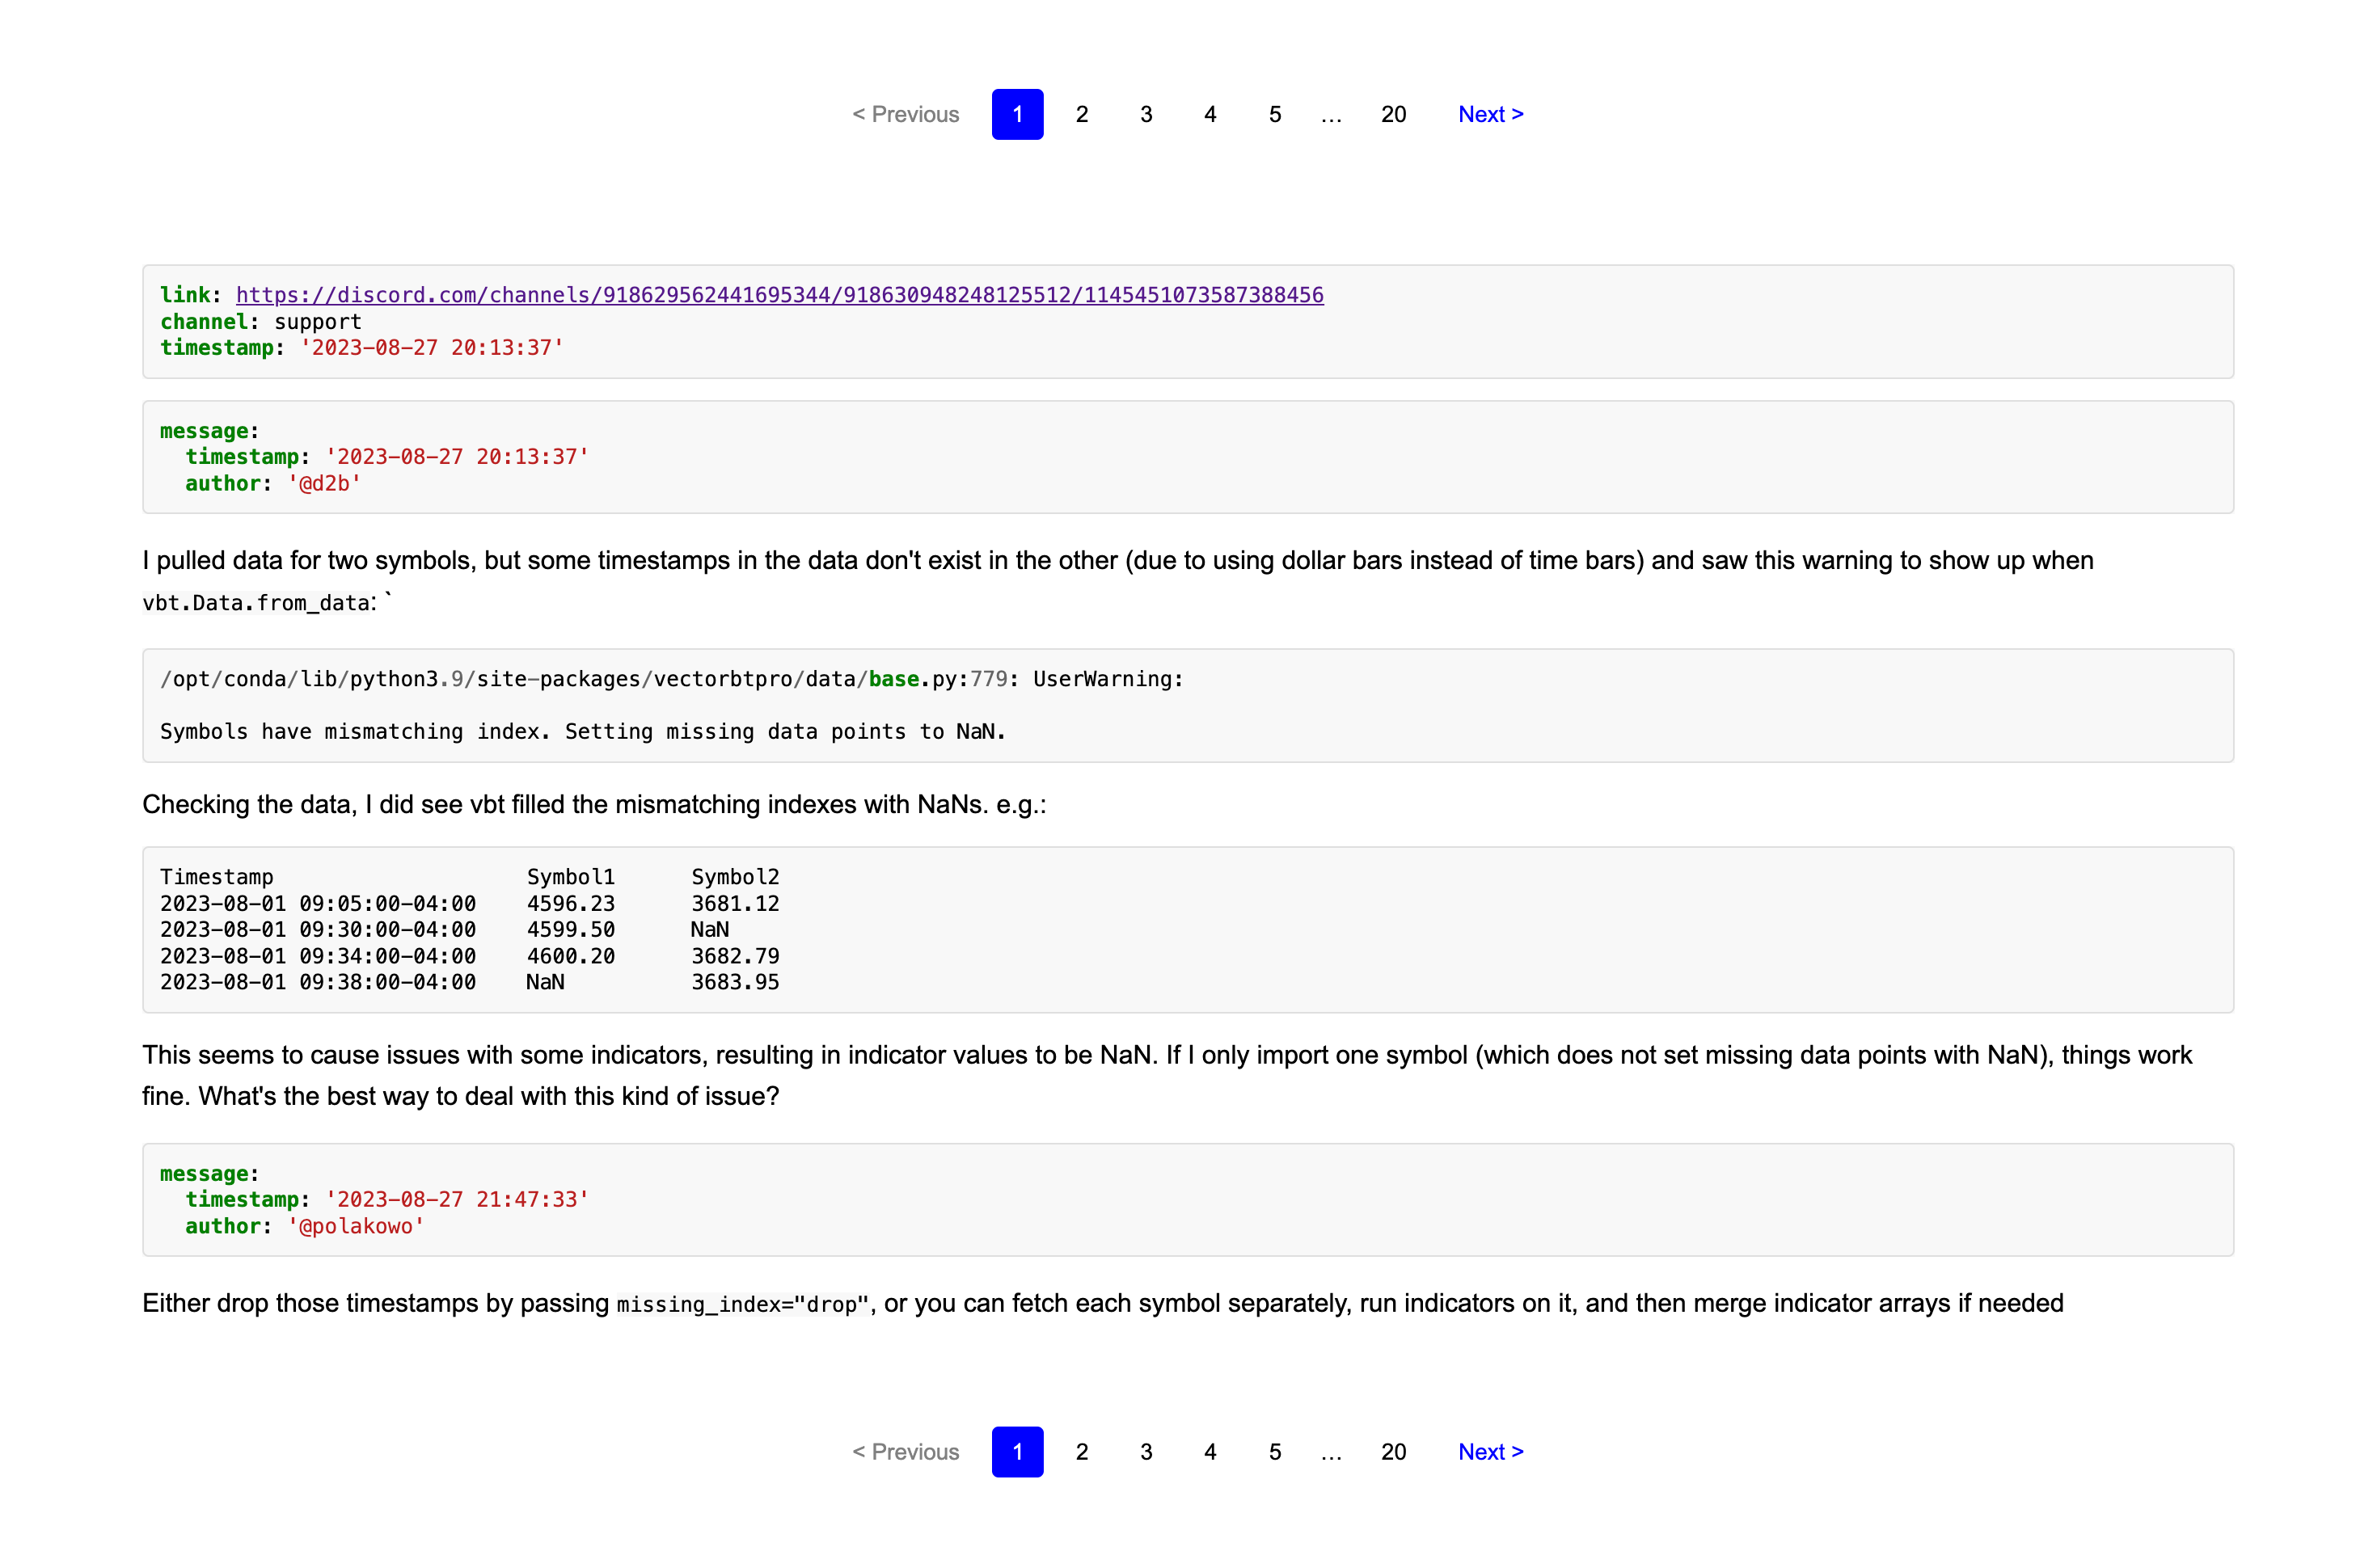This screenshot has height=1568, width=2377.
Task: Jump to page 20 in top pagination
Action: pyautogui.click(x=1392, y=114)
